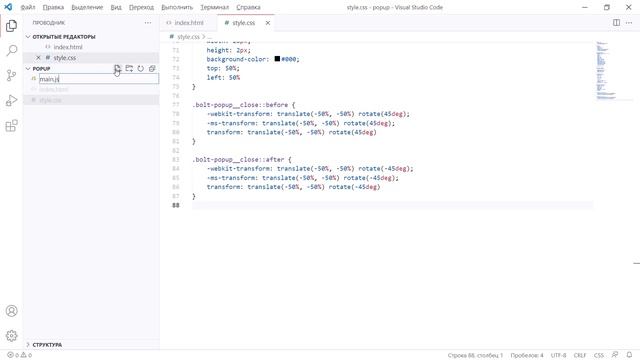Select language mode CSS in status bar

(599, 355)
